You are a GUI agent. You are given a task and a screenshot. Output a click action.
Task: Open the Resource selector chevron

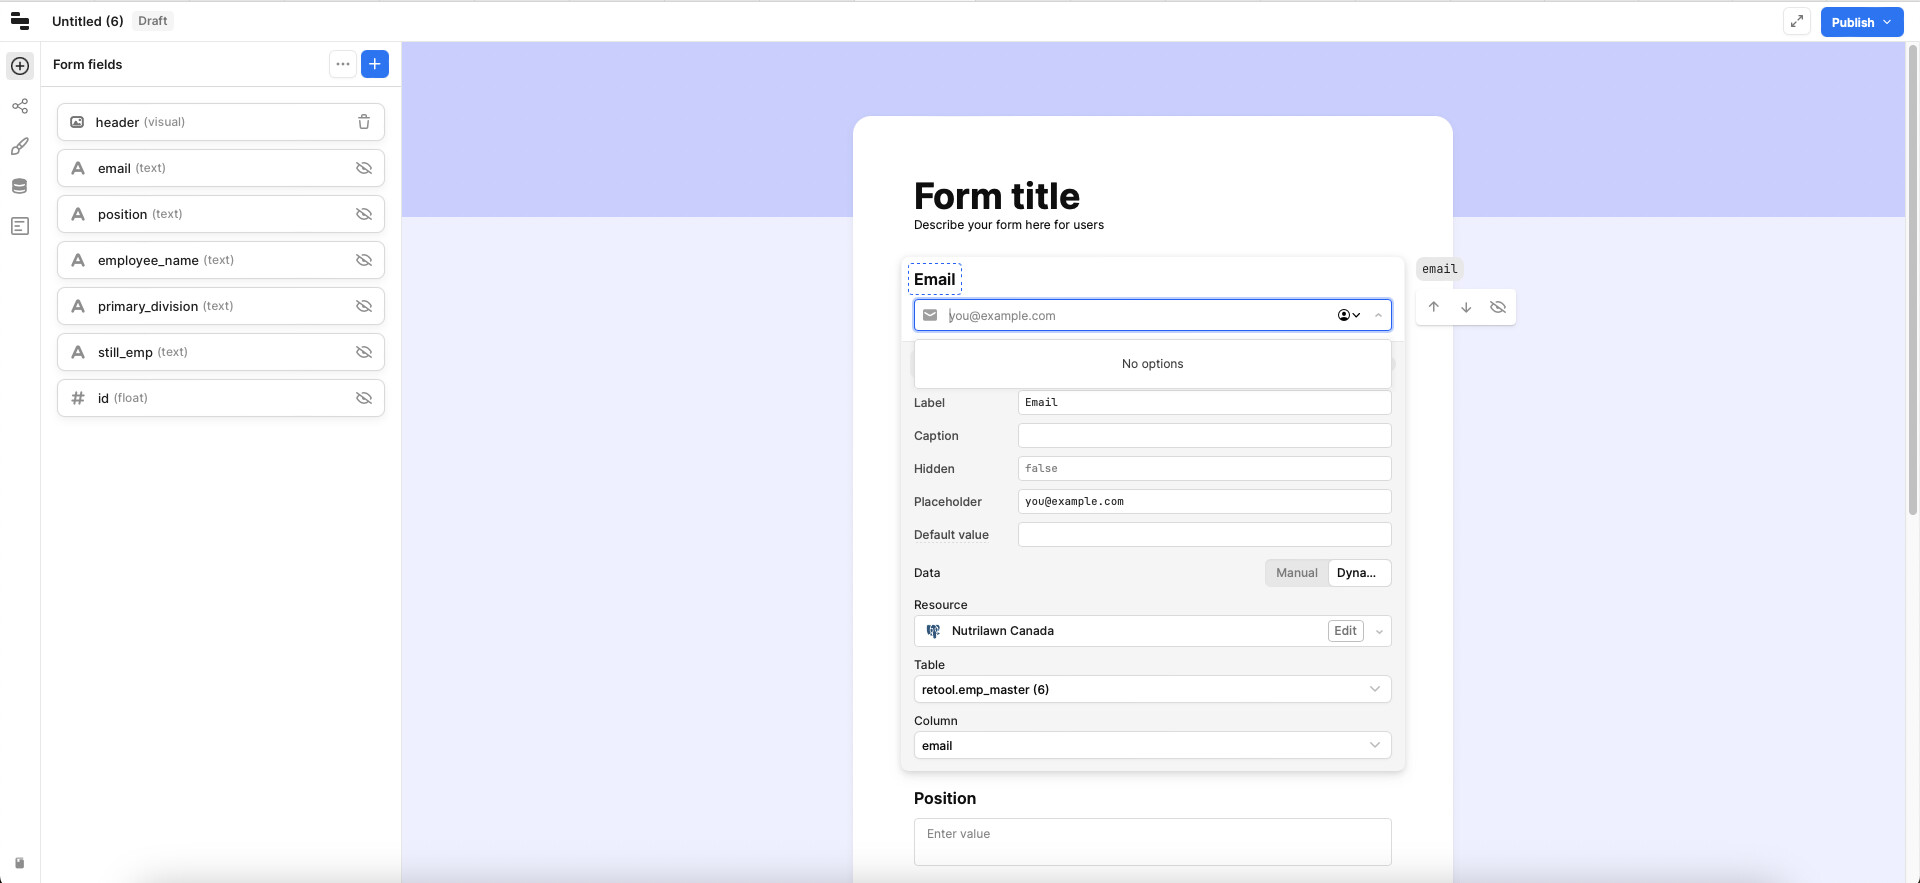pyautogui.click(x=1380, y=631)
